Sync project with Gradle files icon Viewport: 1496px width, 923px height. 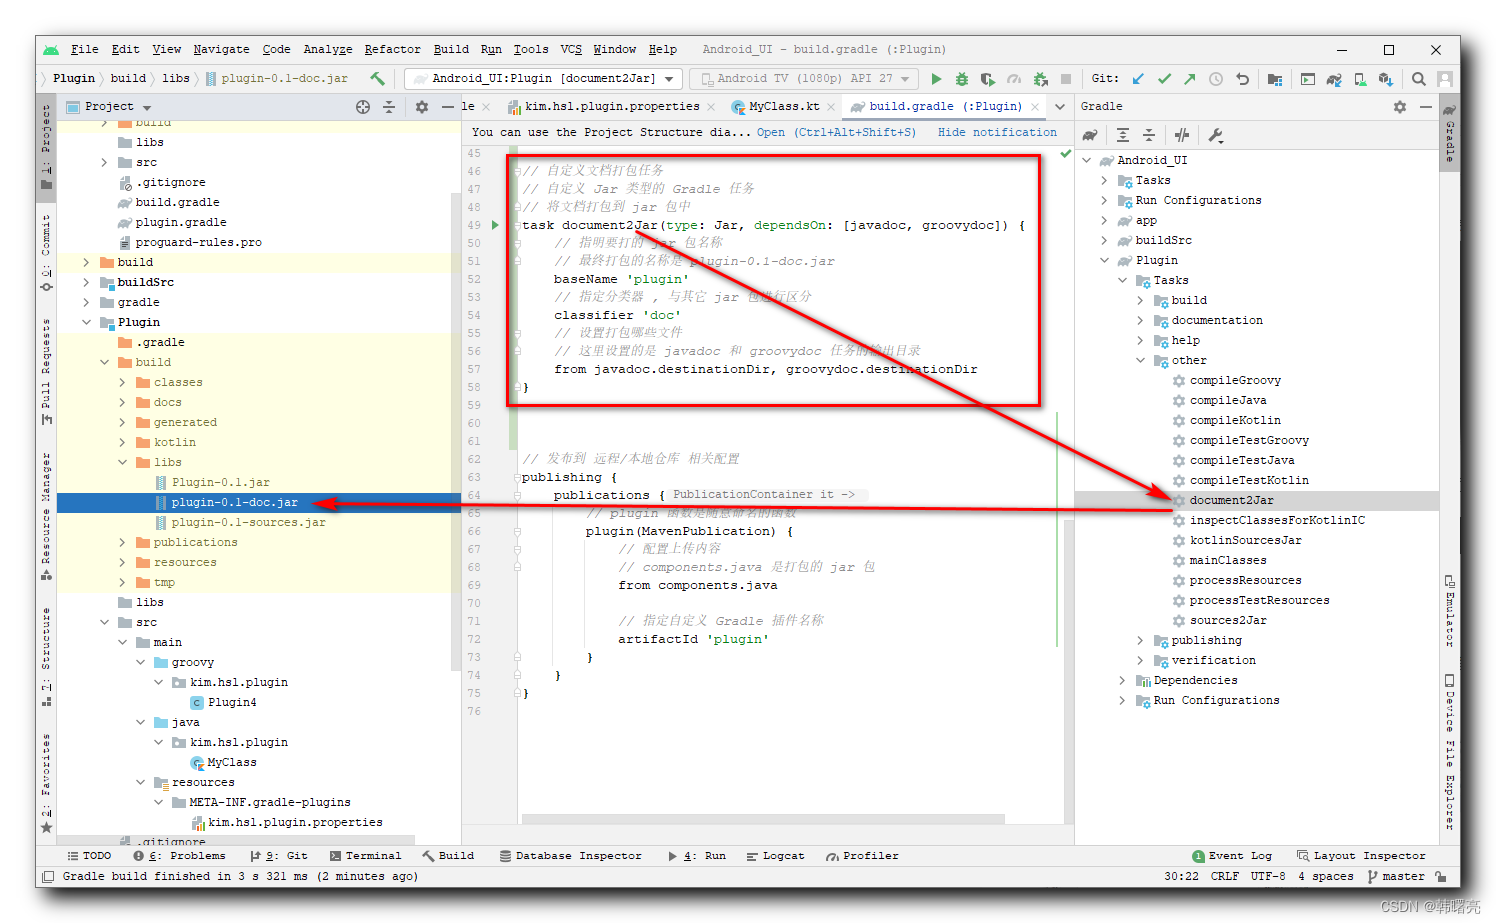[x=1334, y=79]
